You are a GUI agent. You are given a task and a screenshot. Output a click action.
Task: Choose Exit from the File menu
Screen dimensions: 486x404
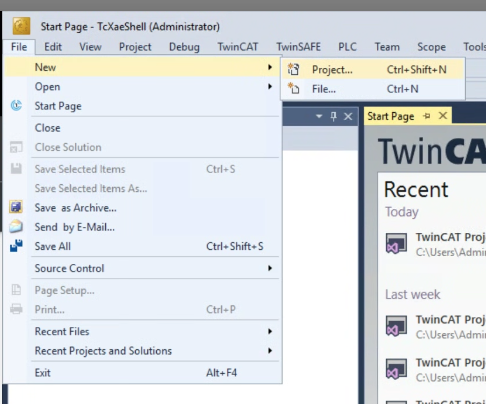tap(143, 373)
